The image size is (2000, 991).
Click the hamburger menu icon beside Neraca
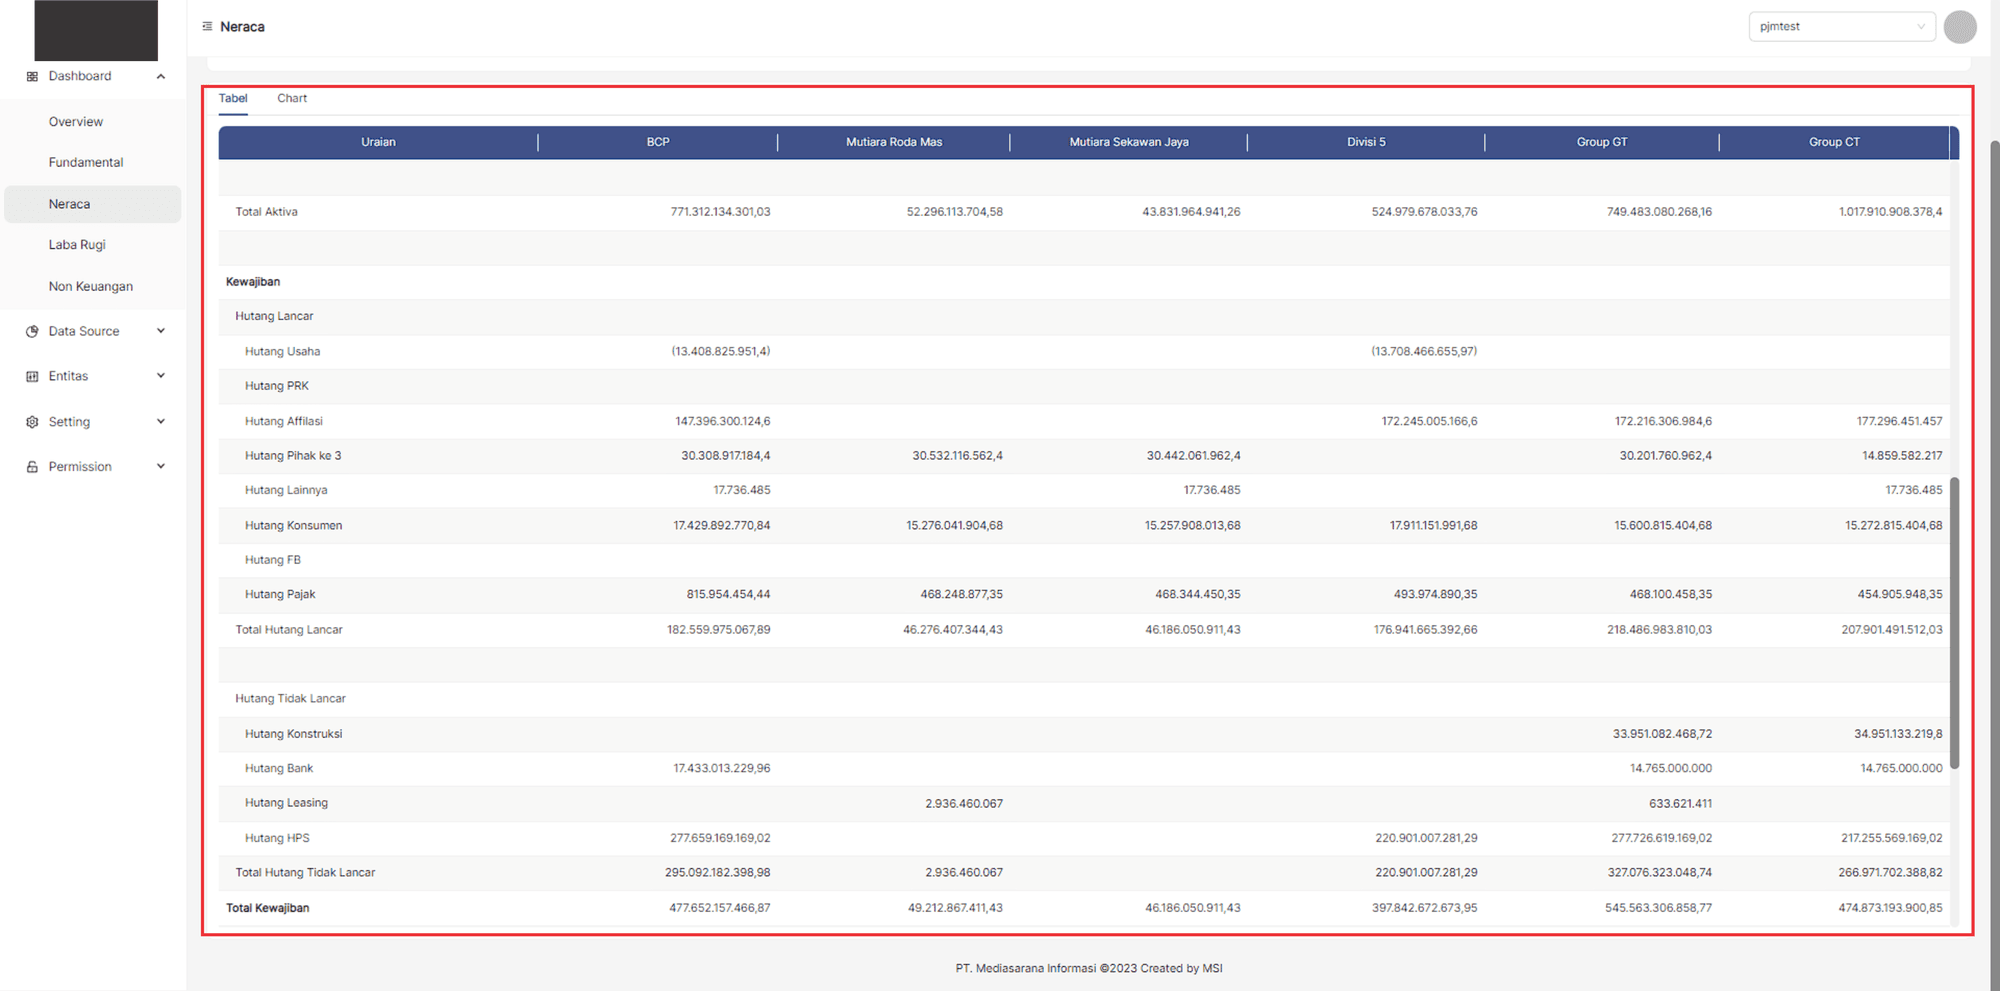[x=207, y=27]
